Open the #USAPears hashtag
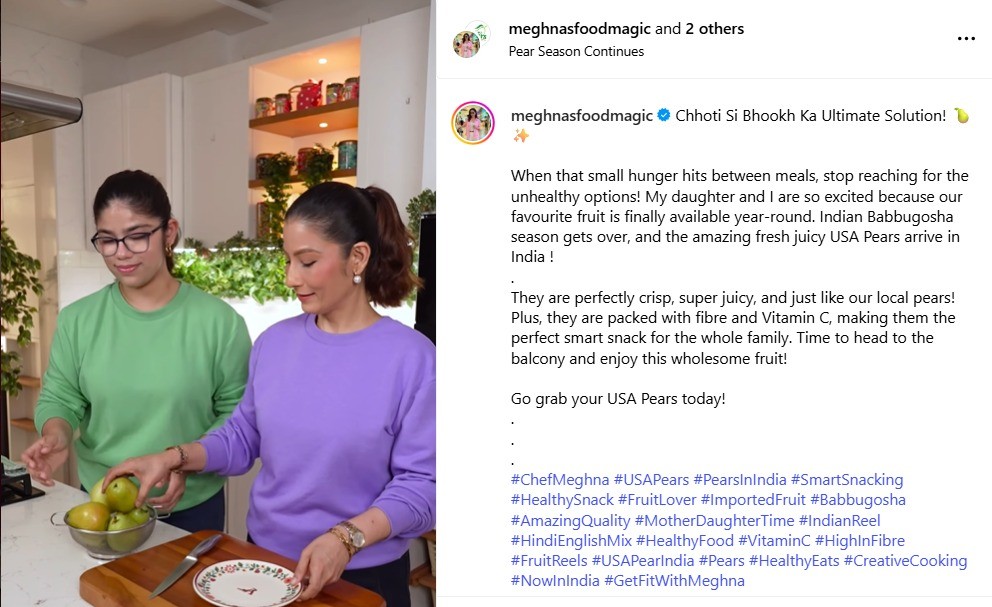992x607 pixels. 651,480
